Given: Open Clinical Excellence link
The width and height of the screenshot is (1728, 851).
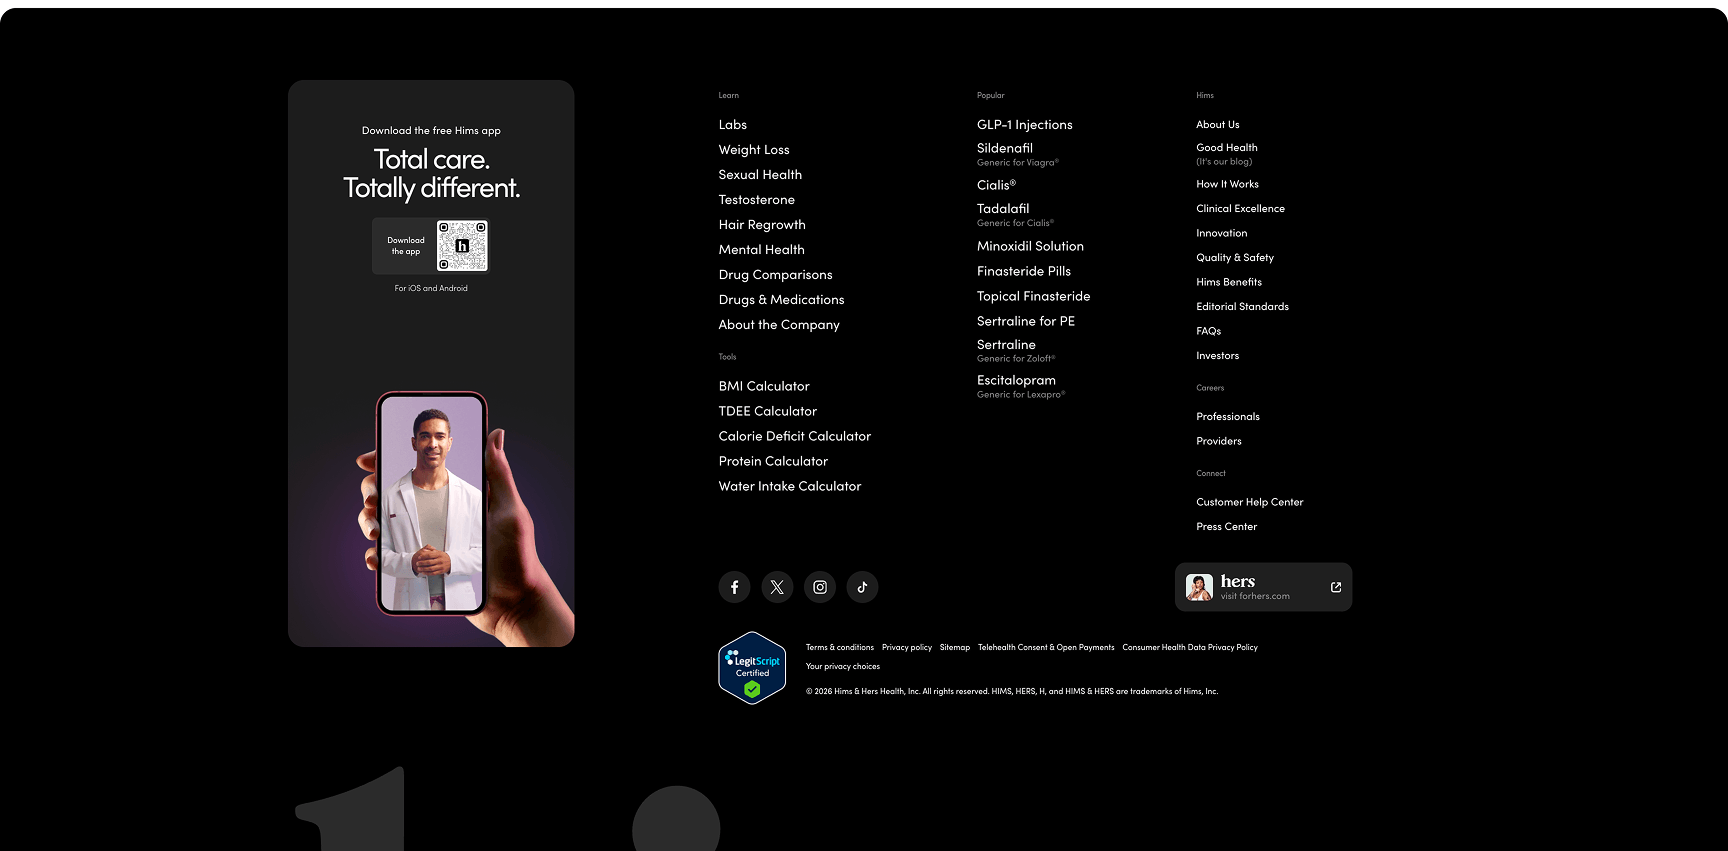Looking at the screenshot, I should tap(1240, 209).
